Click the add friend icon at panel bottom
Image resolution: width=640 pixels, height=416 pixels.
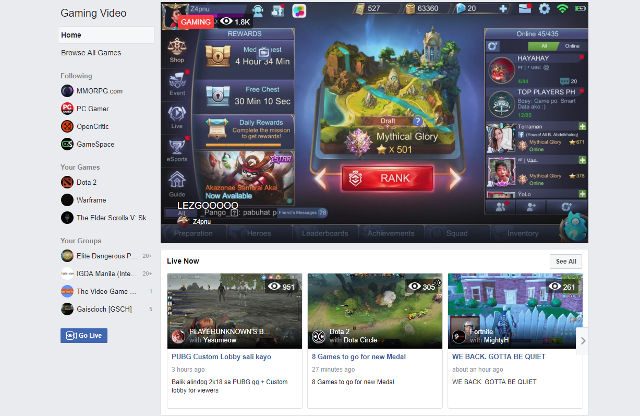tap(531, 207)
